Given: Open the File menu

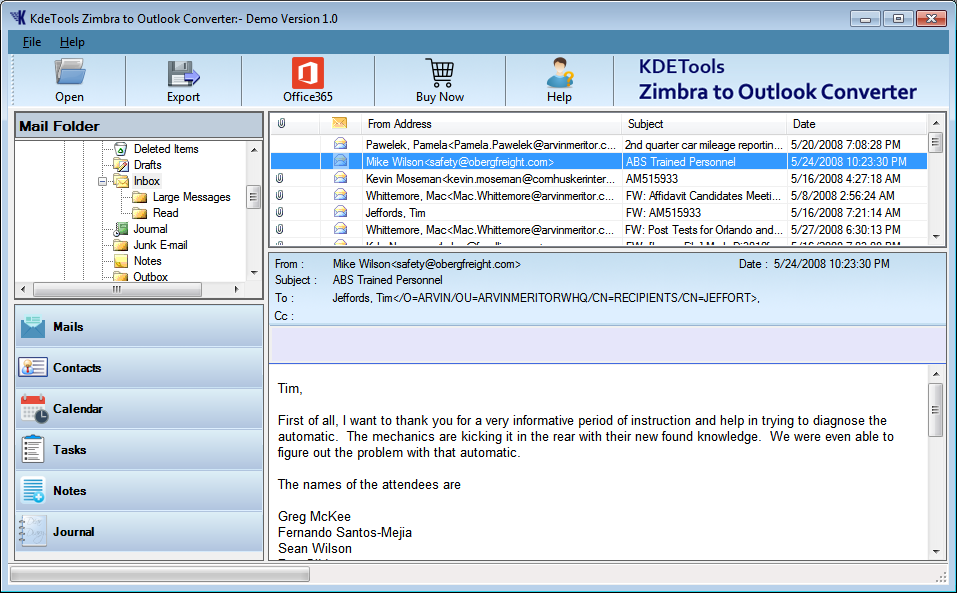Looking at the screenshot, I should (32, 42).
